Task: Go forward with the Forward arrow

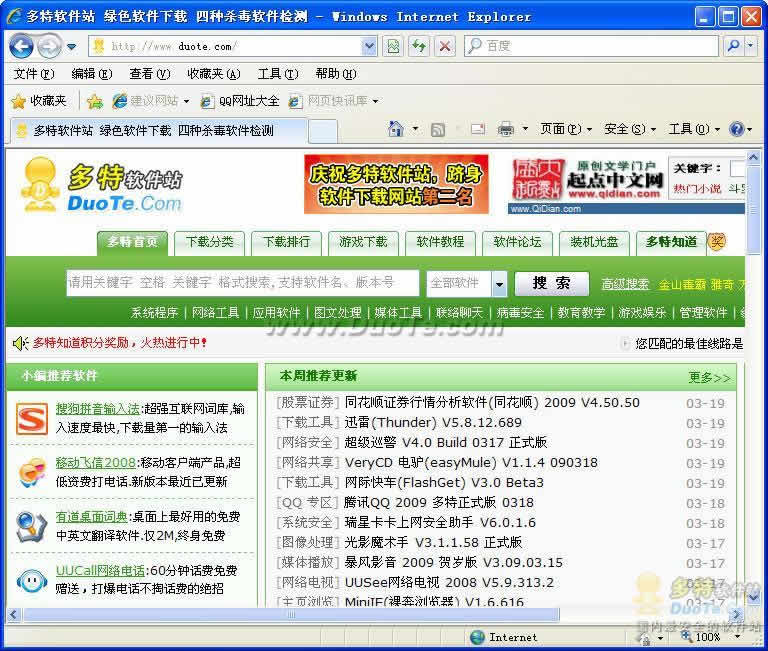Action: tap(49, 47)
